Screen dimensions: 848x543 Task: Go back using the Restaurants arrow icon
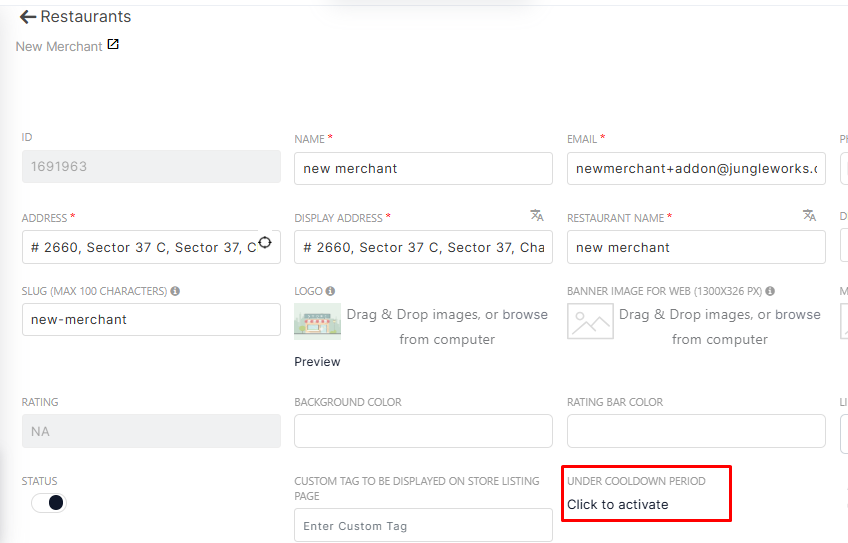(28, 17)
